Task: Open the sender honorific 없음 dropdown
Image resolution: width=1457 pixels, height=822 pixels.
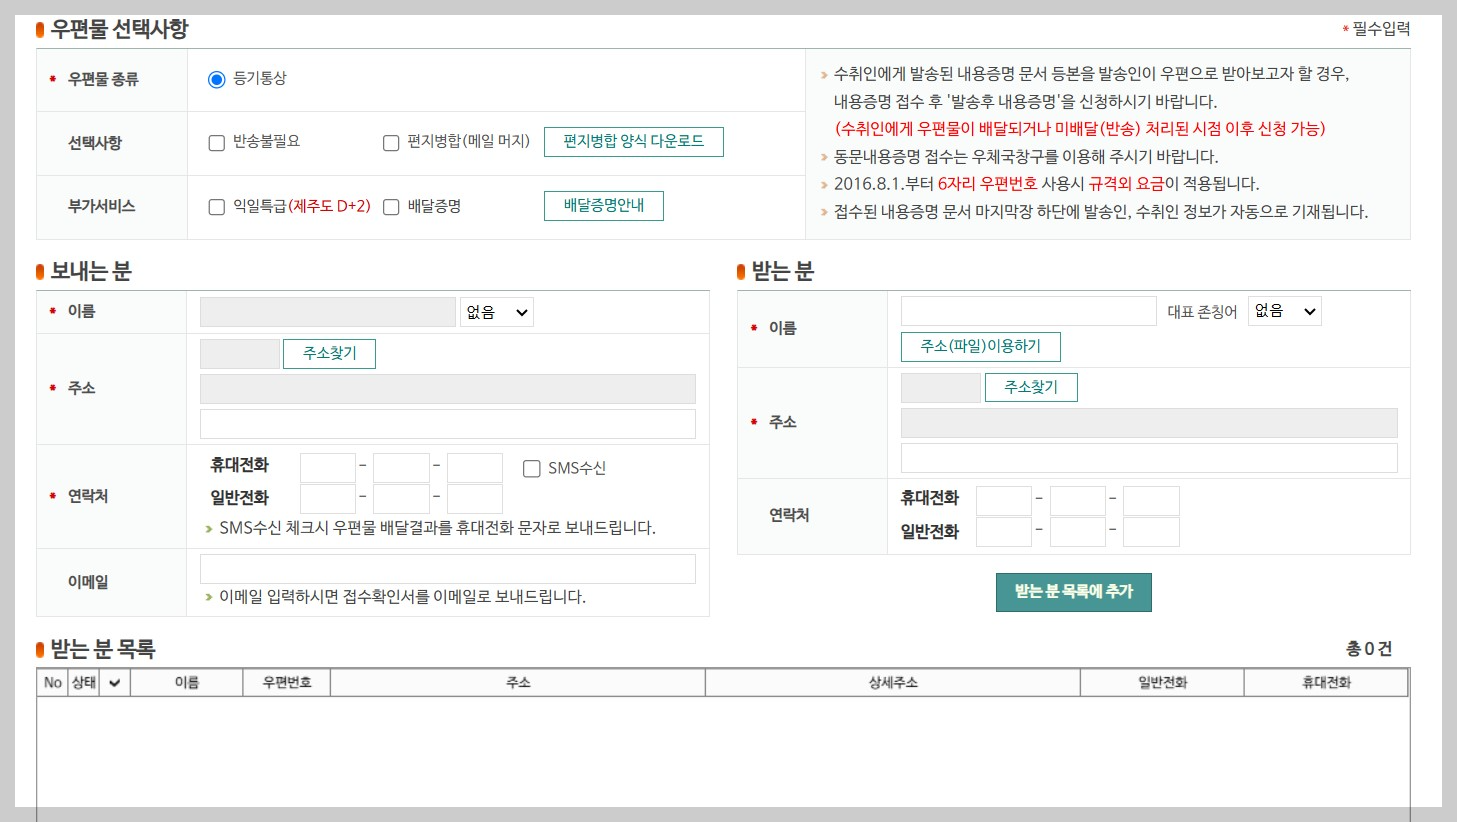Action: (496, 311)
